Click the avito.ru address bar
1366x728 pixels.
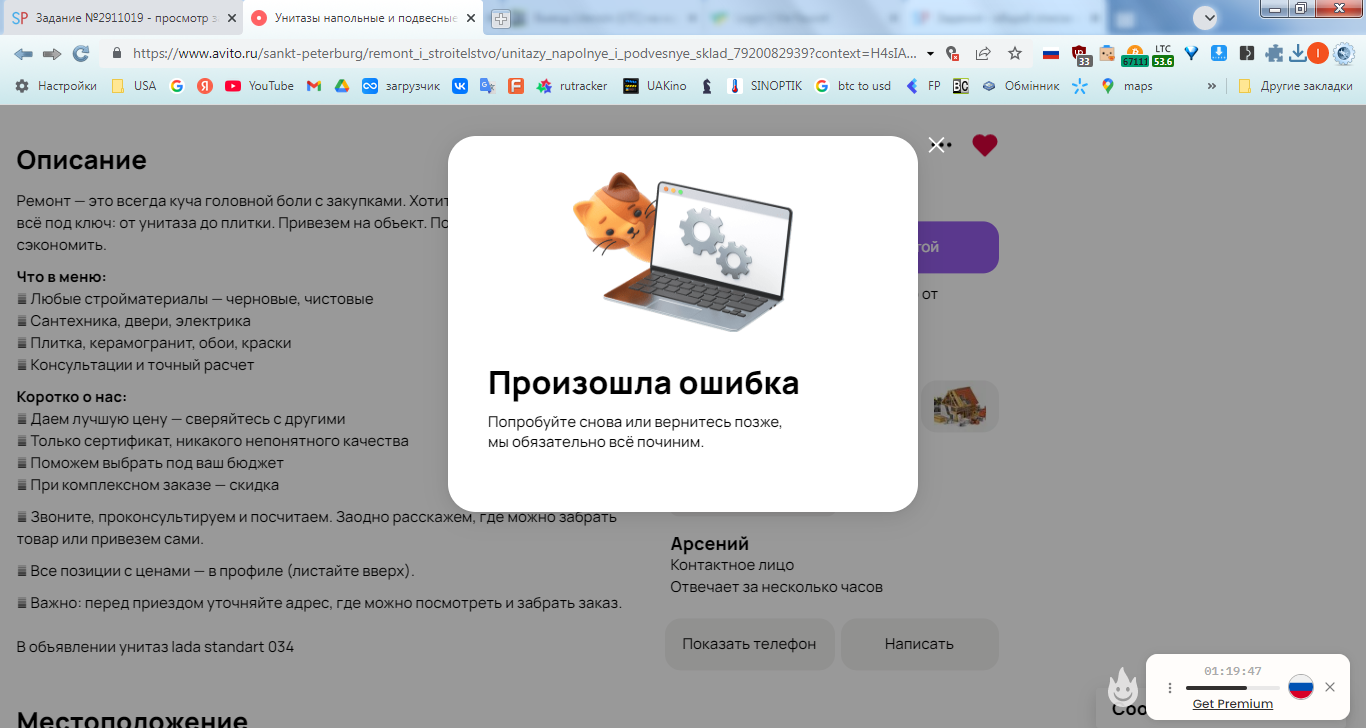click(524, 53)
